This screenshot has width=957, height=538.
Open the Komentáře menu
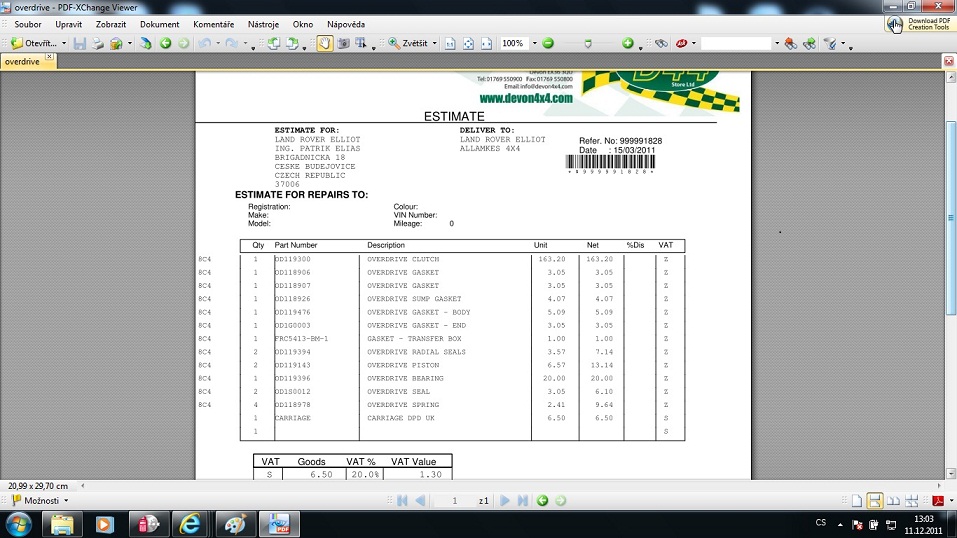(x=213, y=23)
